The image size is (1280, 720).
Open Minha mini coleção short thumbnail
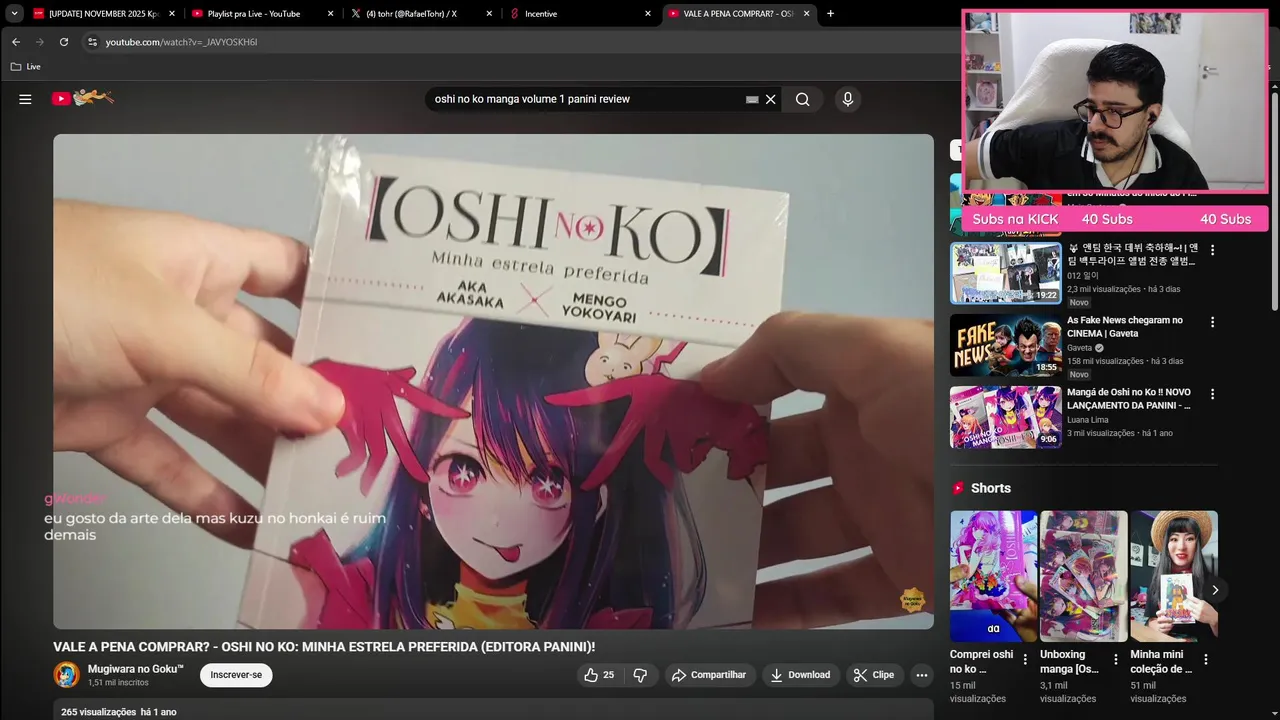pyautogui.click(x=1174, y=576)
